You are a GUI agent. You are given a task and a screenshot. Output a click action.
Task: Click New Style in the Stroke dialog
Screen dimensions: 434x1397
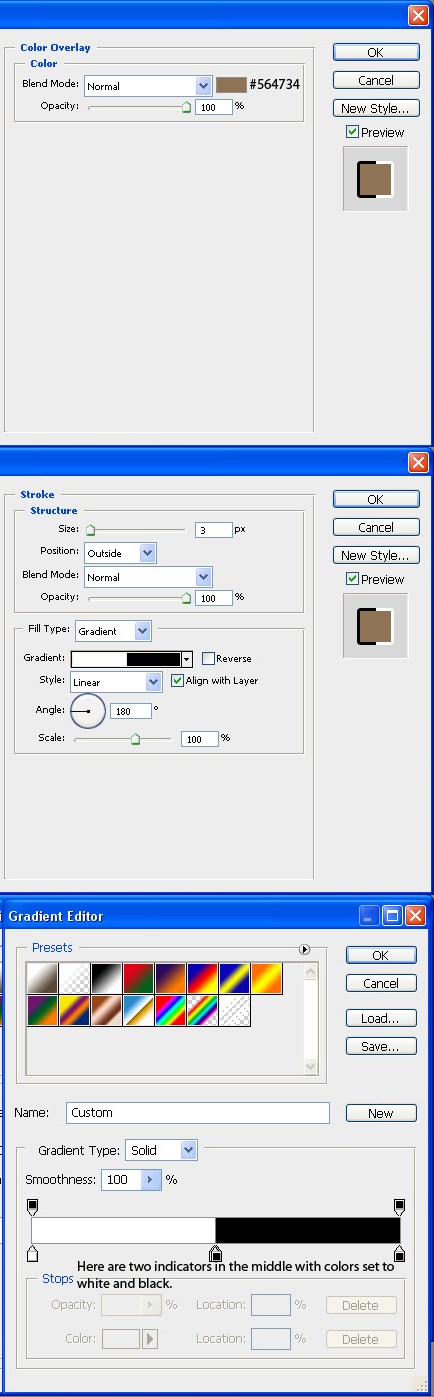(376, 555)
